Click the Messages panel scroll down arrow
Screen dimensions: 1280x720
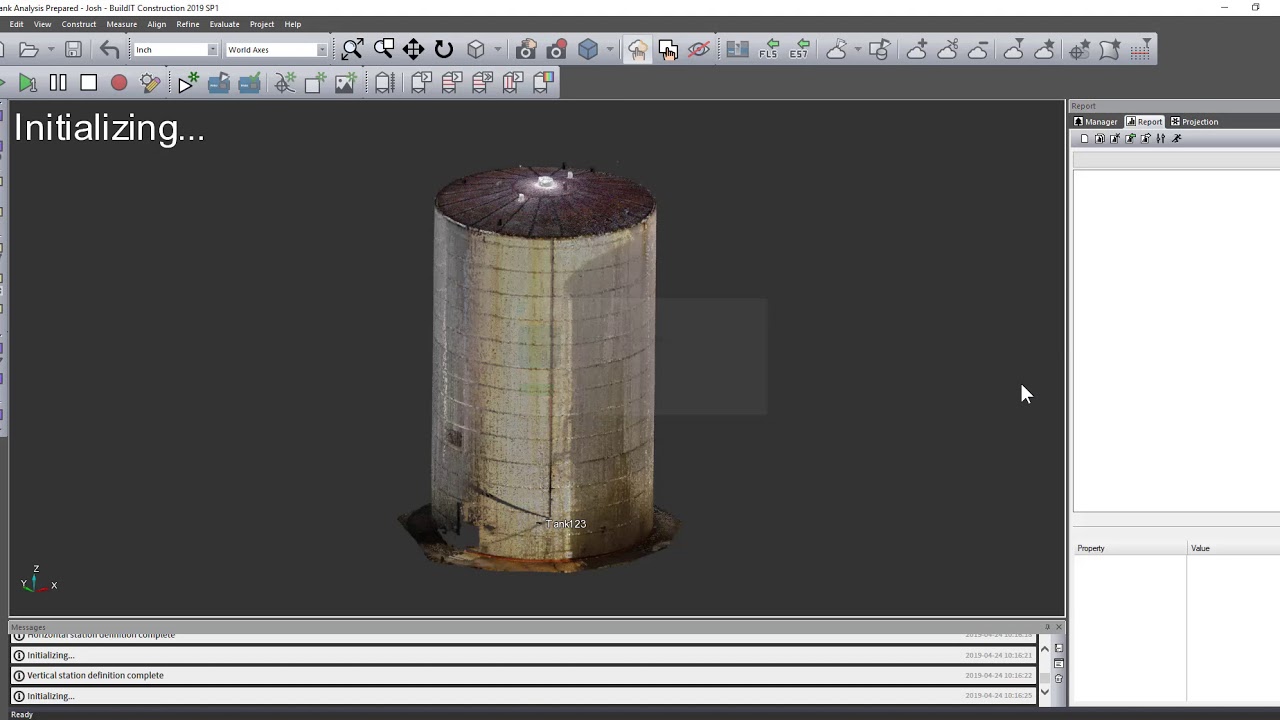pyautogui.click(x=1045, y=692)
